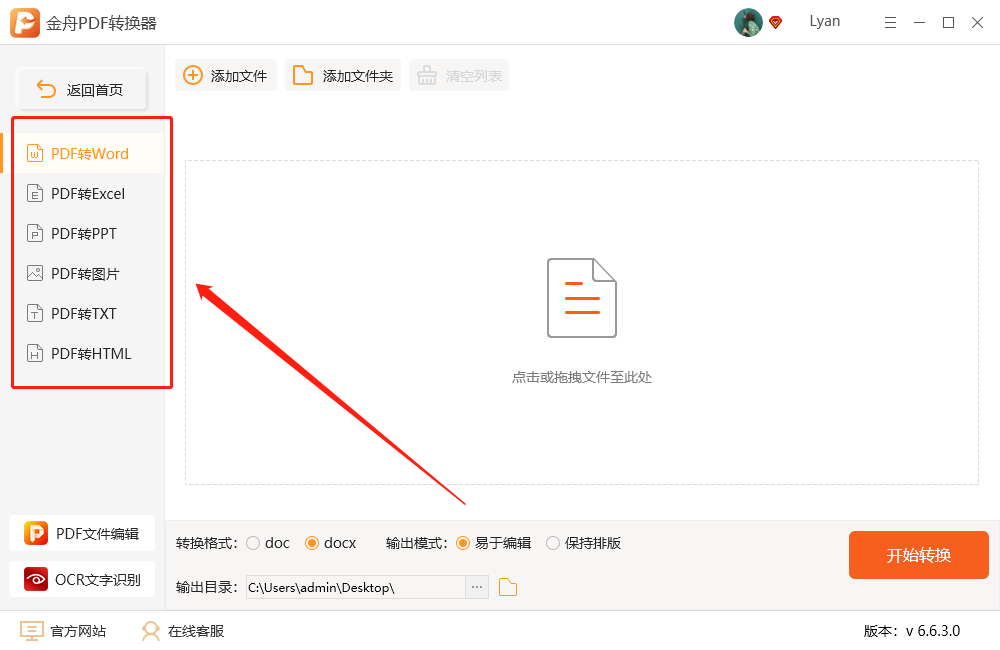Return home using the 返回首页 button
The image size is (1000, 650).
click(x=81, y=88)
